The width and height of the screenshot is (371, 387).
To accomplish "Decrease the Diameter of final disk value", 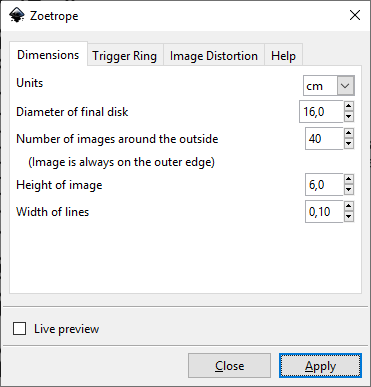I will (349, 117).
